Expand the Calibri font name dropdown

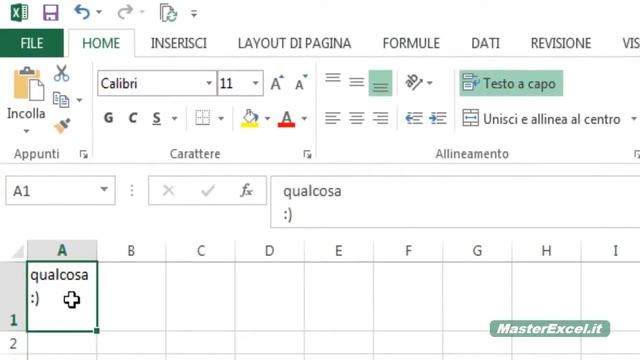pyautogui.click(x=209, y=83)
